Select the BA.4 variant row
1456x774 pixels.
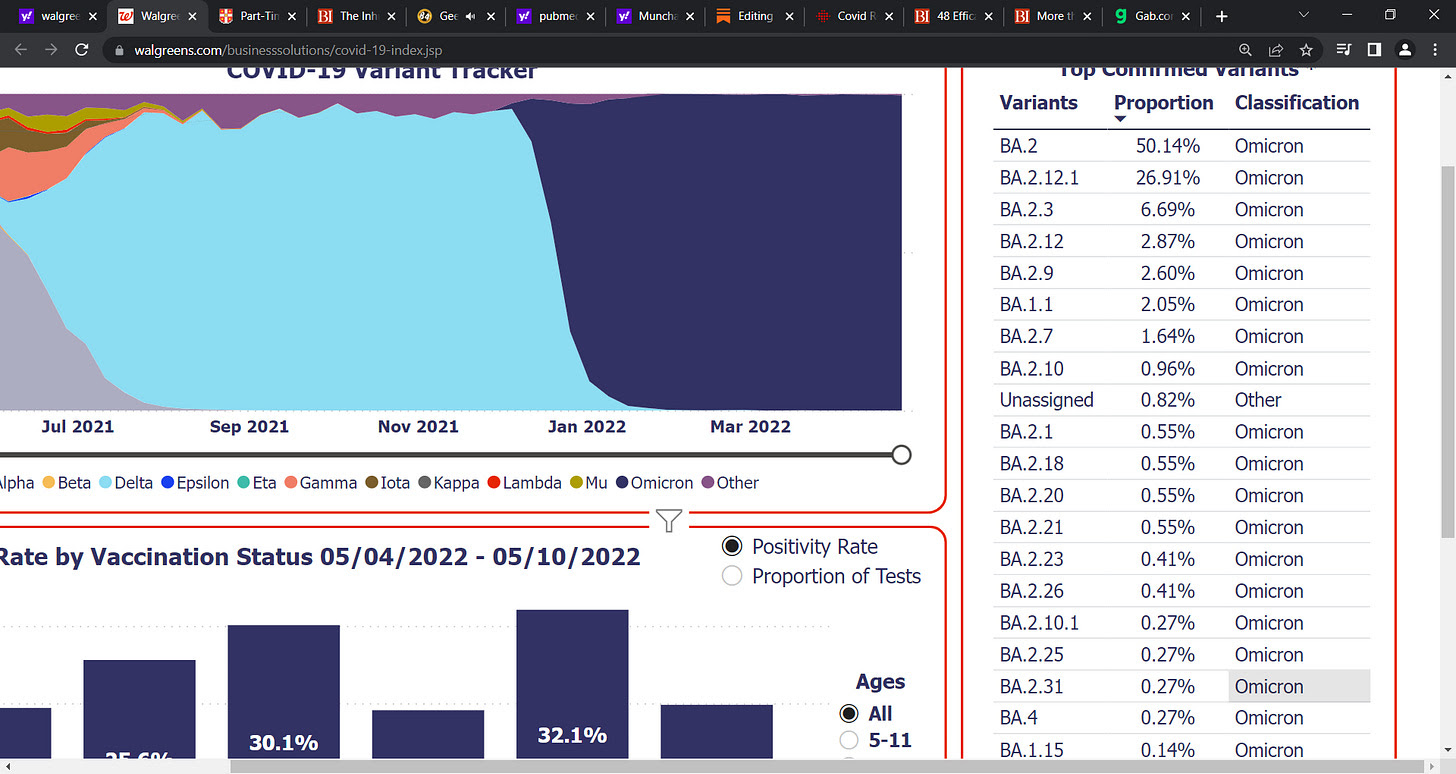(x=1182, y=718)
